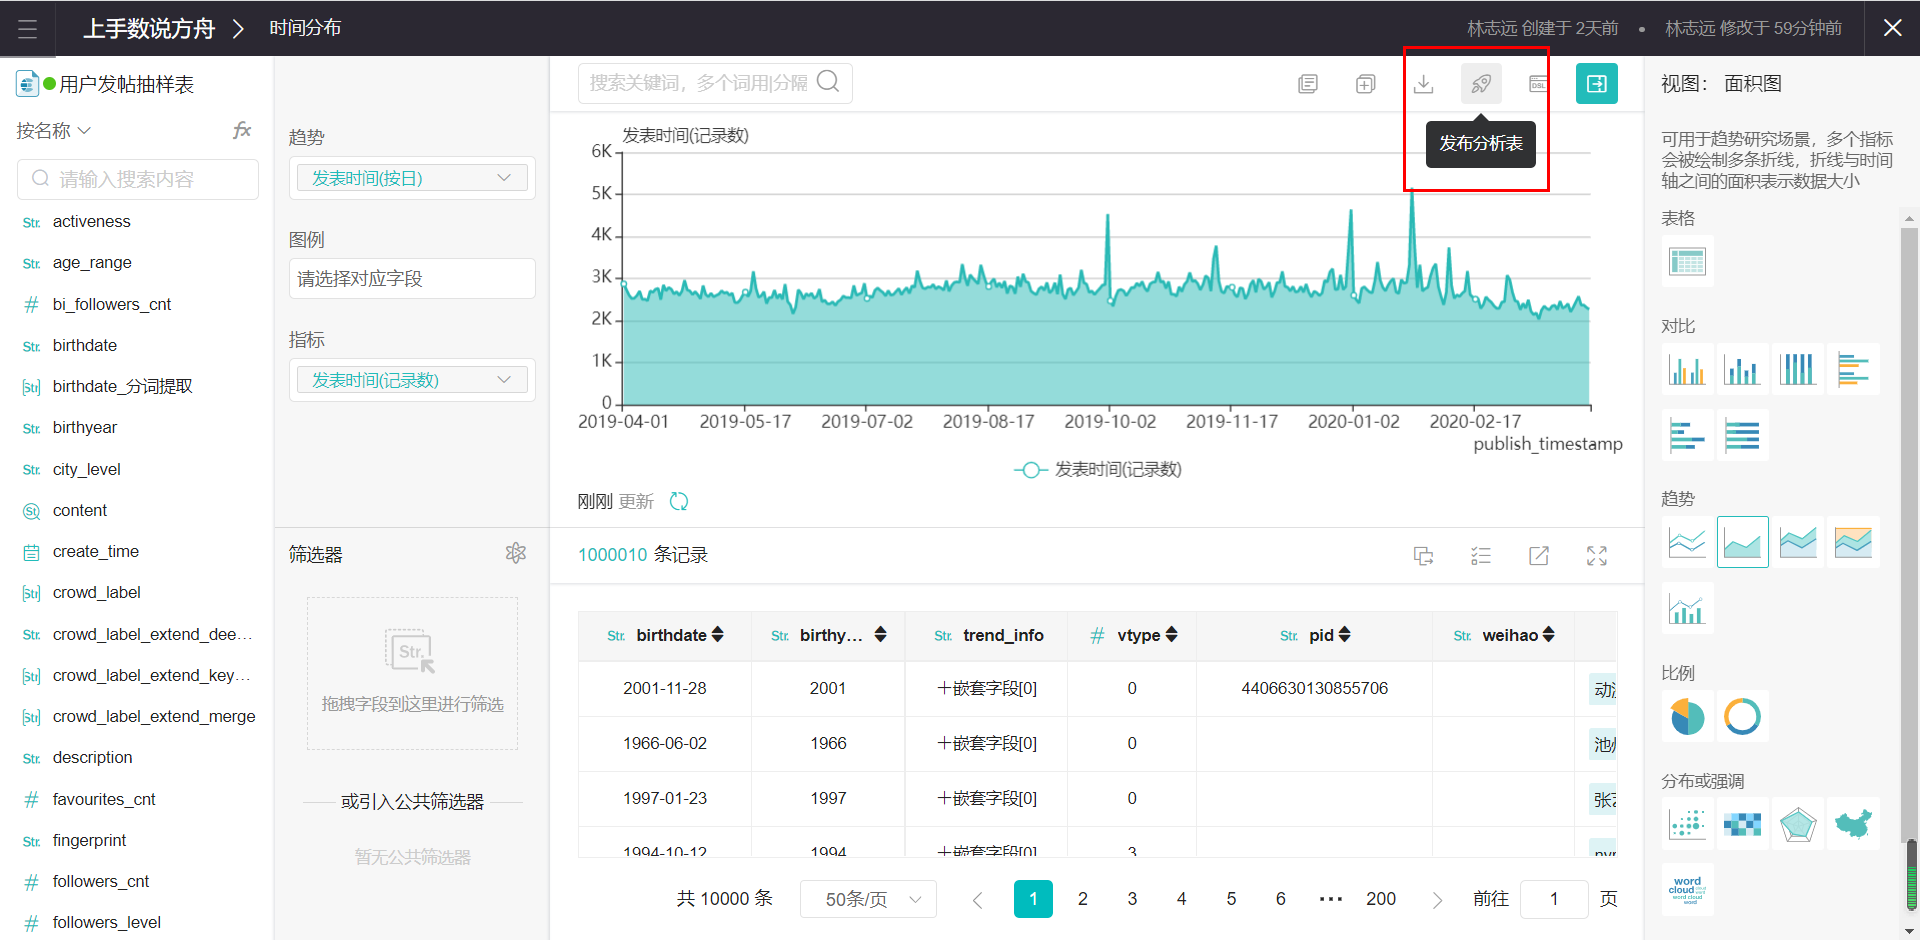Click the copy table icon above data grid
The height and width of the screenshot is (940, 1920).
(x=1424, y=556)
